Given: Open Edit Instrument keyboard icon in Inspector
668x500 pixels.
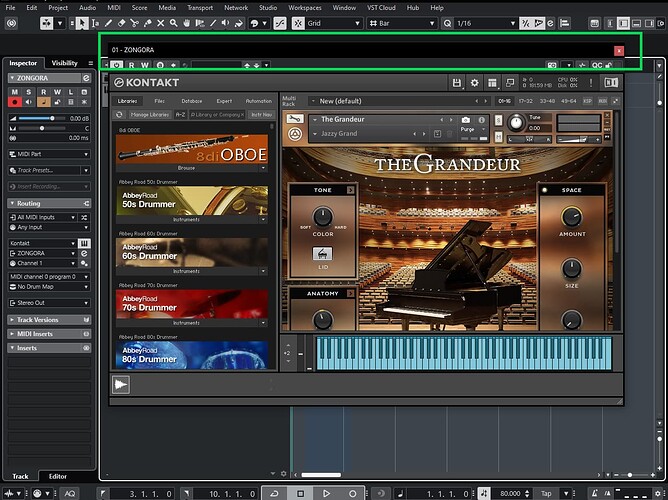Looking at the screenshot, I should [84, 243].
